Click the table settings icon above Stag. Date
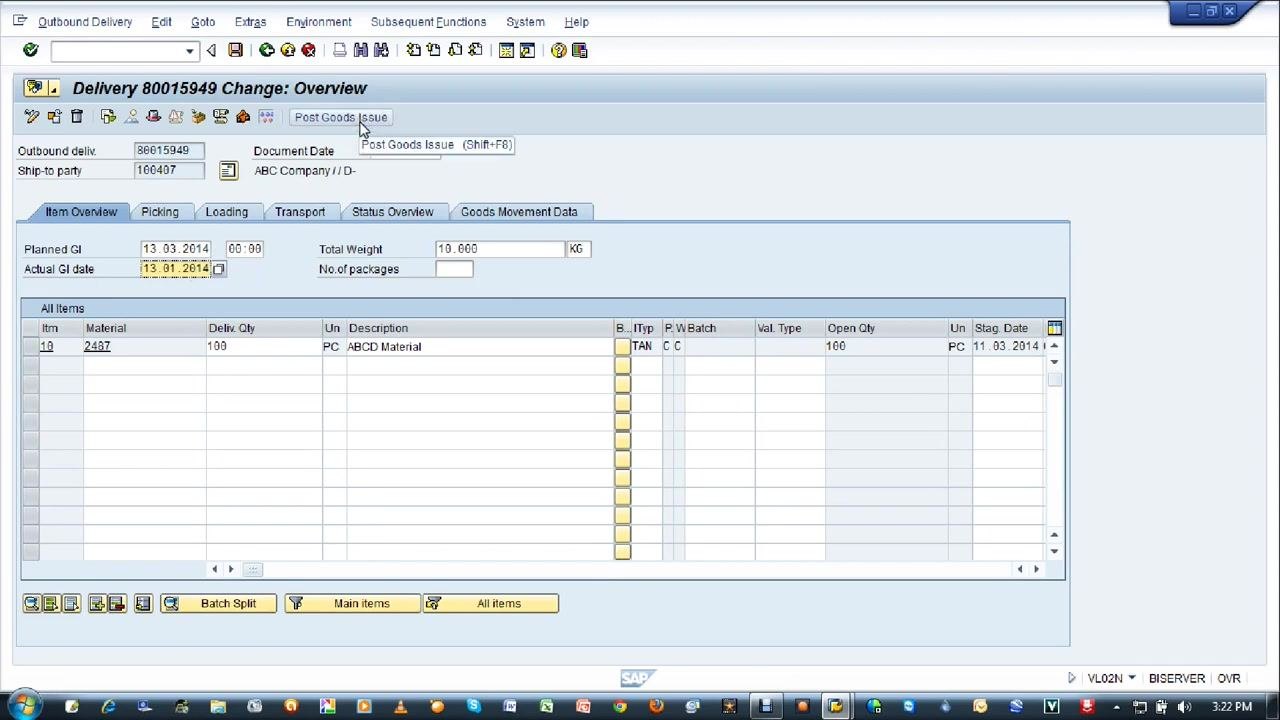1280x720 pixels. [x=1054, y=328]
